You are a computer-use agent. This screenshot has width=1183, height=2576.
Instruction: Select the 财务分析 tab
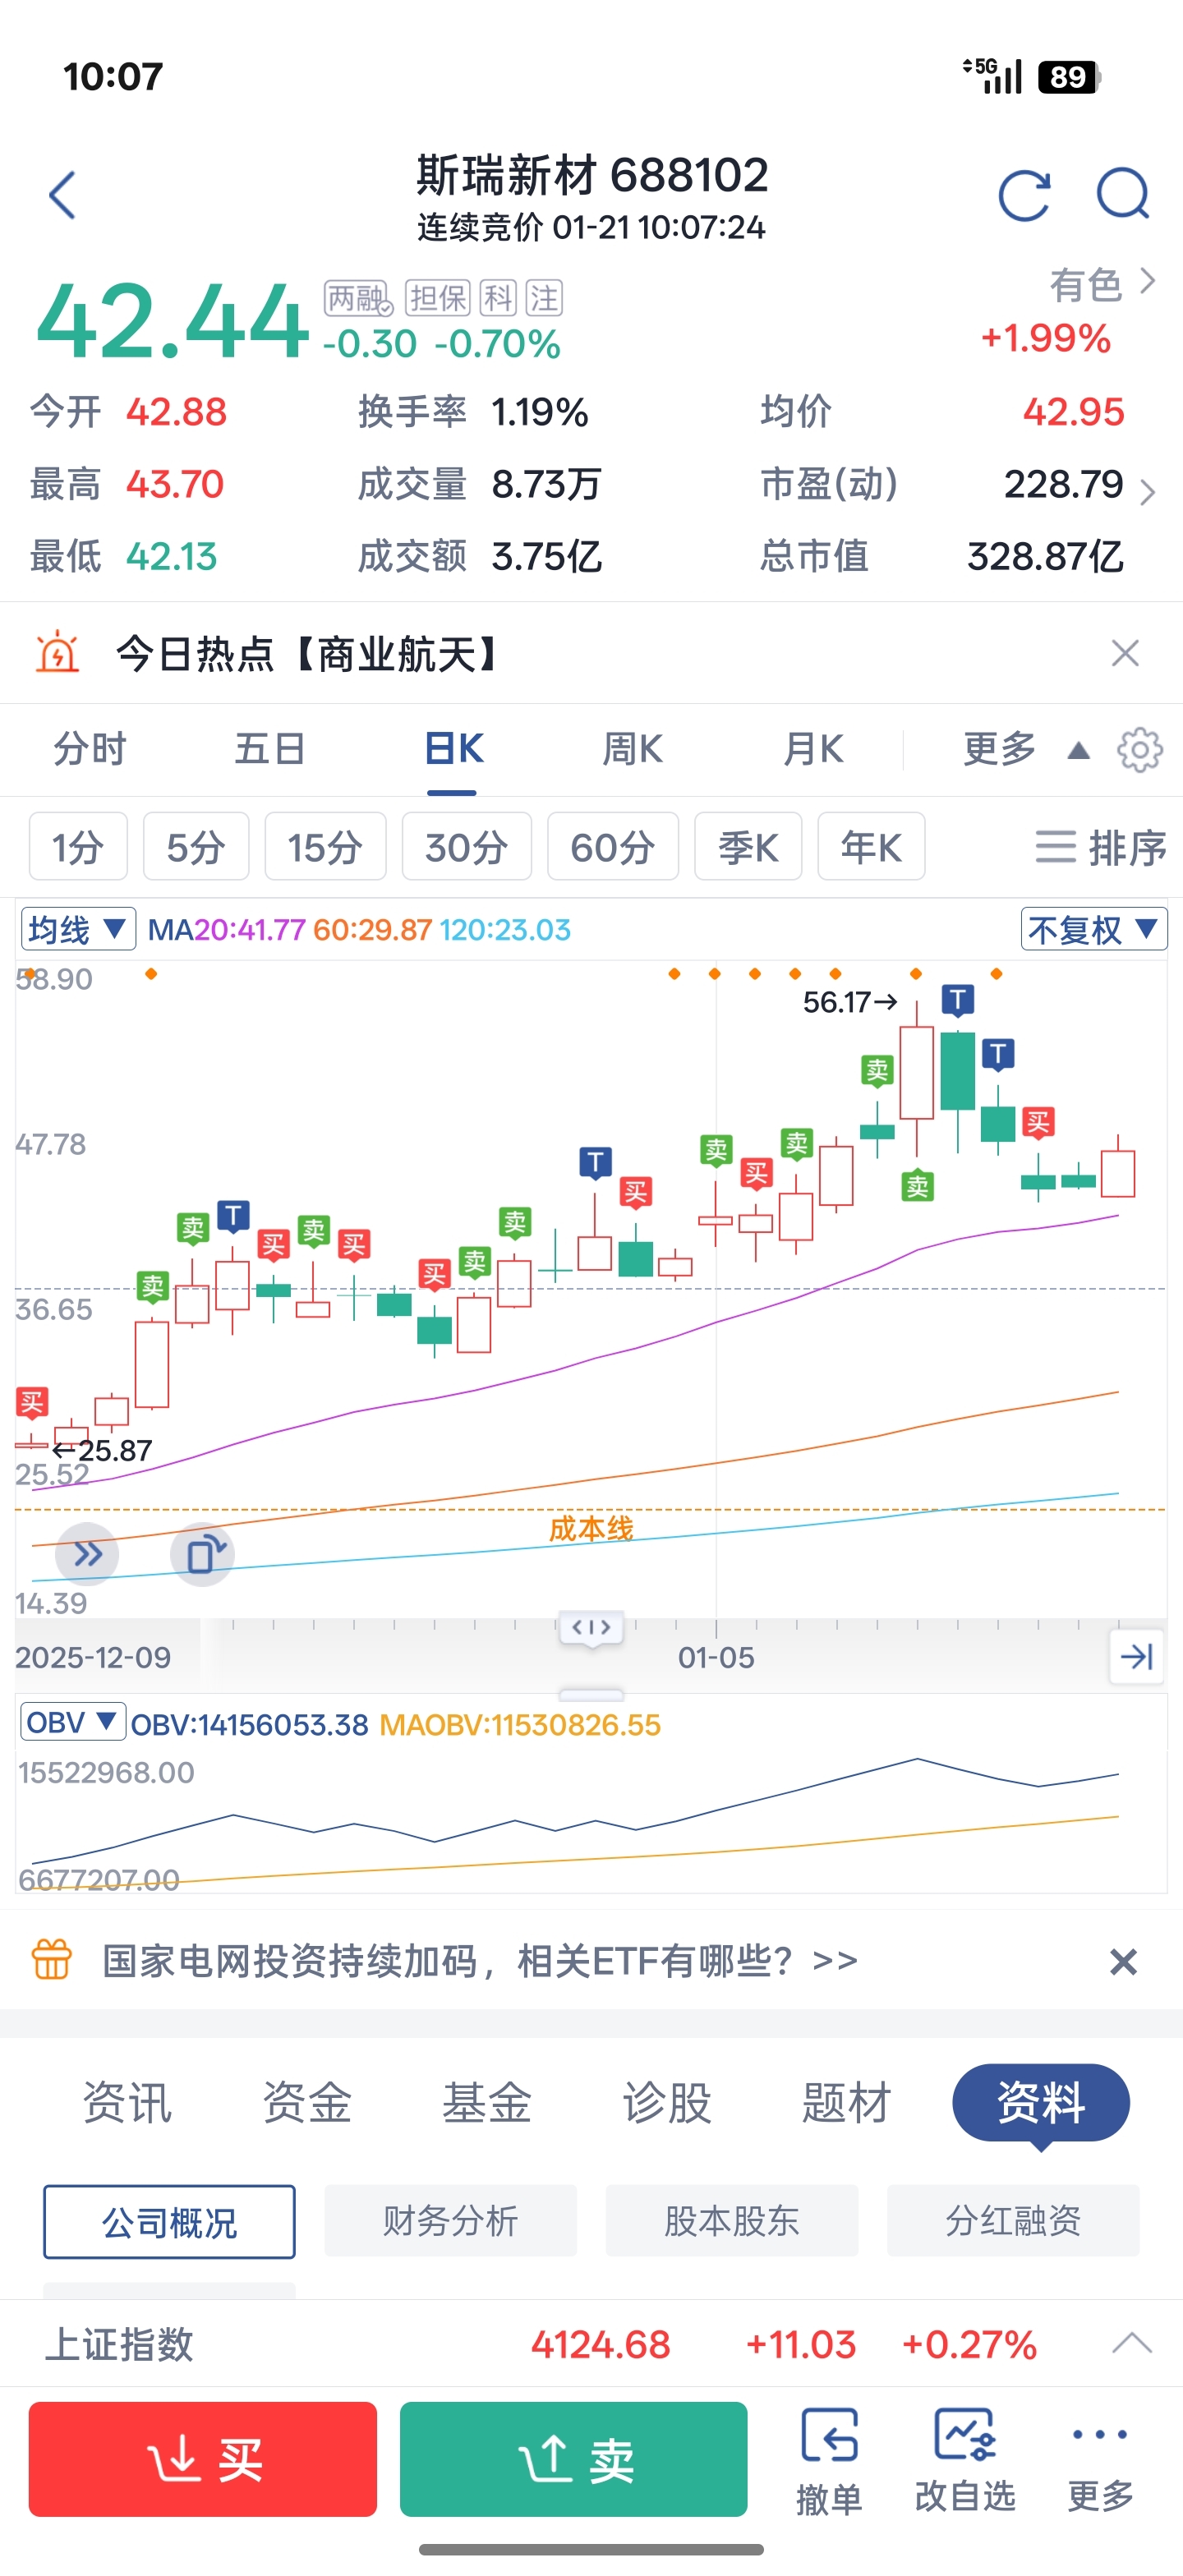(x=450, y=2221)
